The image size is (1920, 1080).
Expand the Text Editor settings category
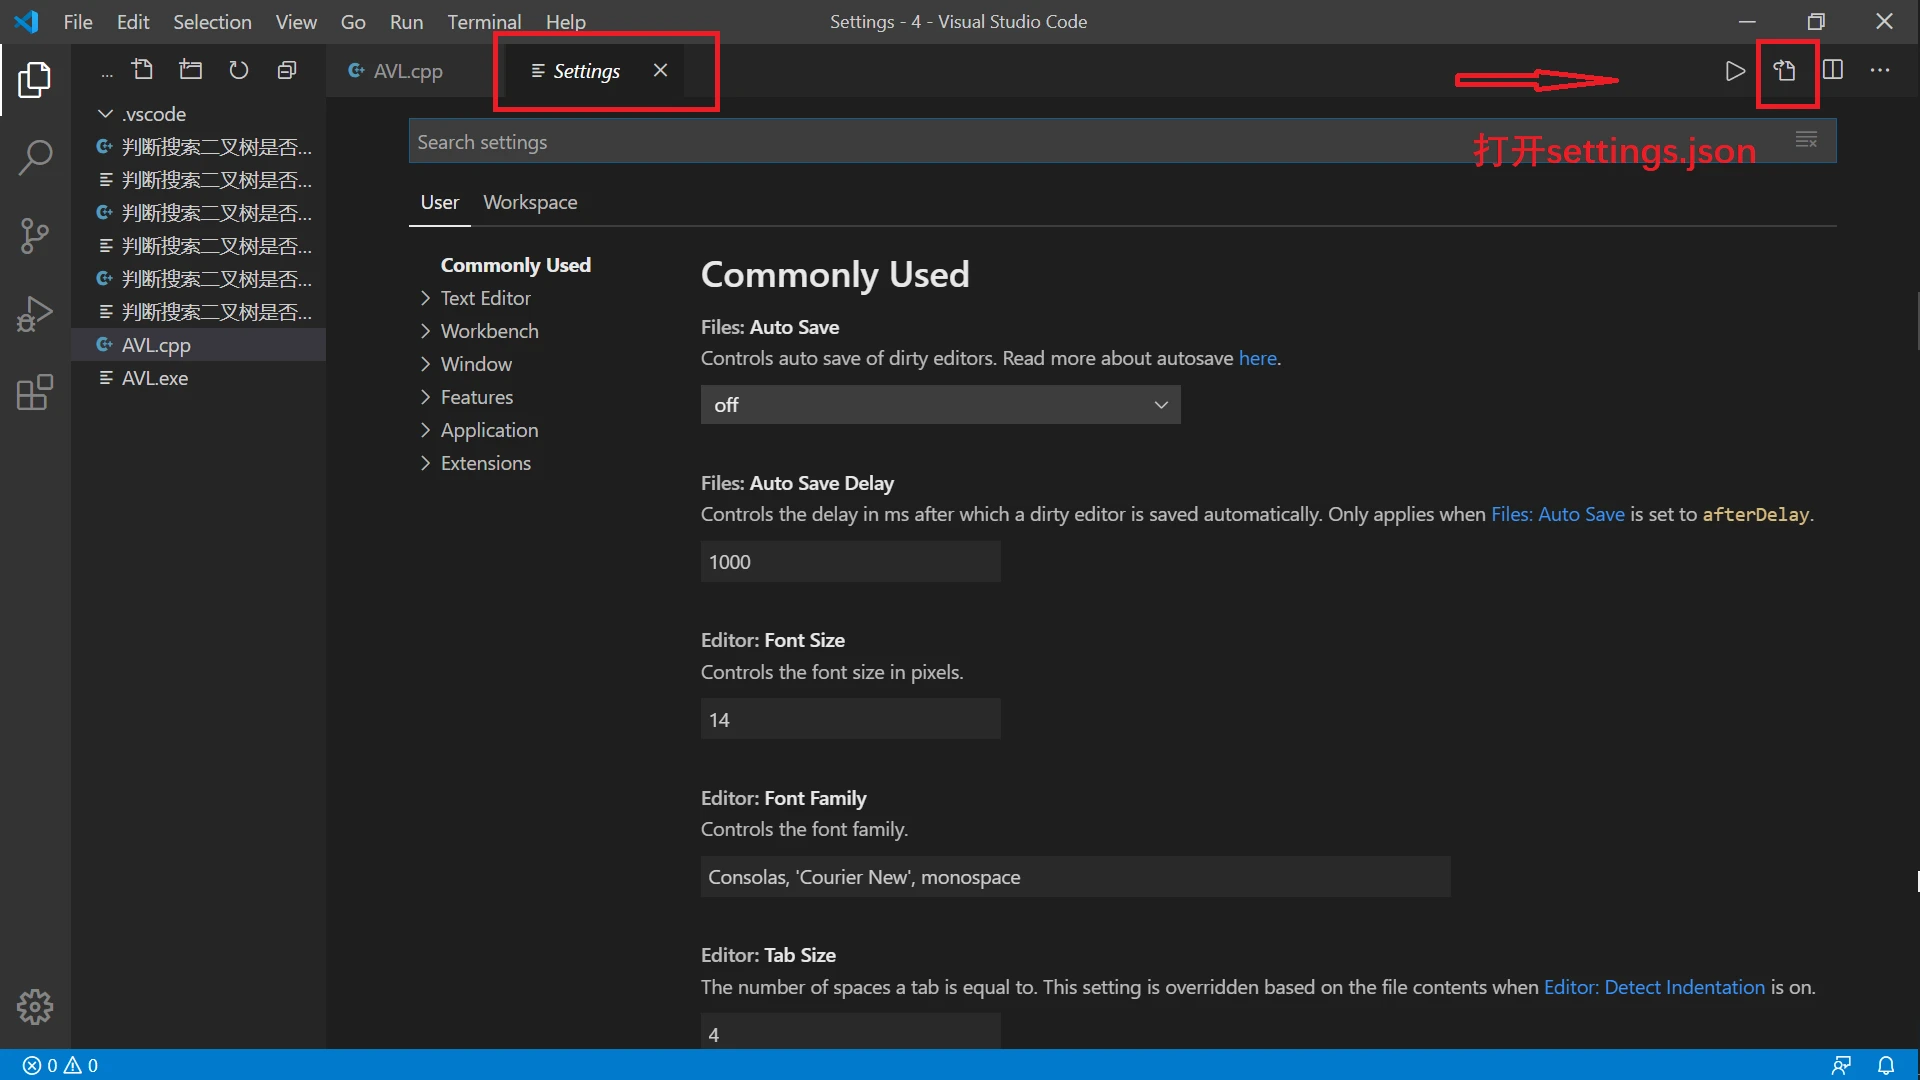pyautogui.click(x=486, y=298)
